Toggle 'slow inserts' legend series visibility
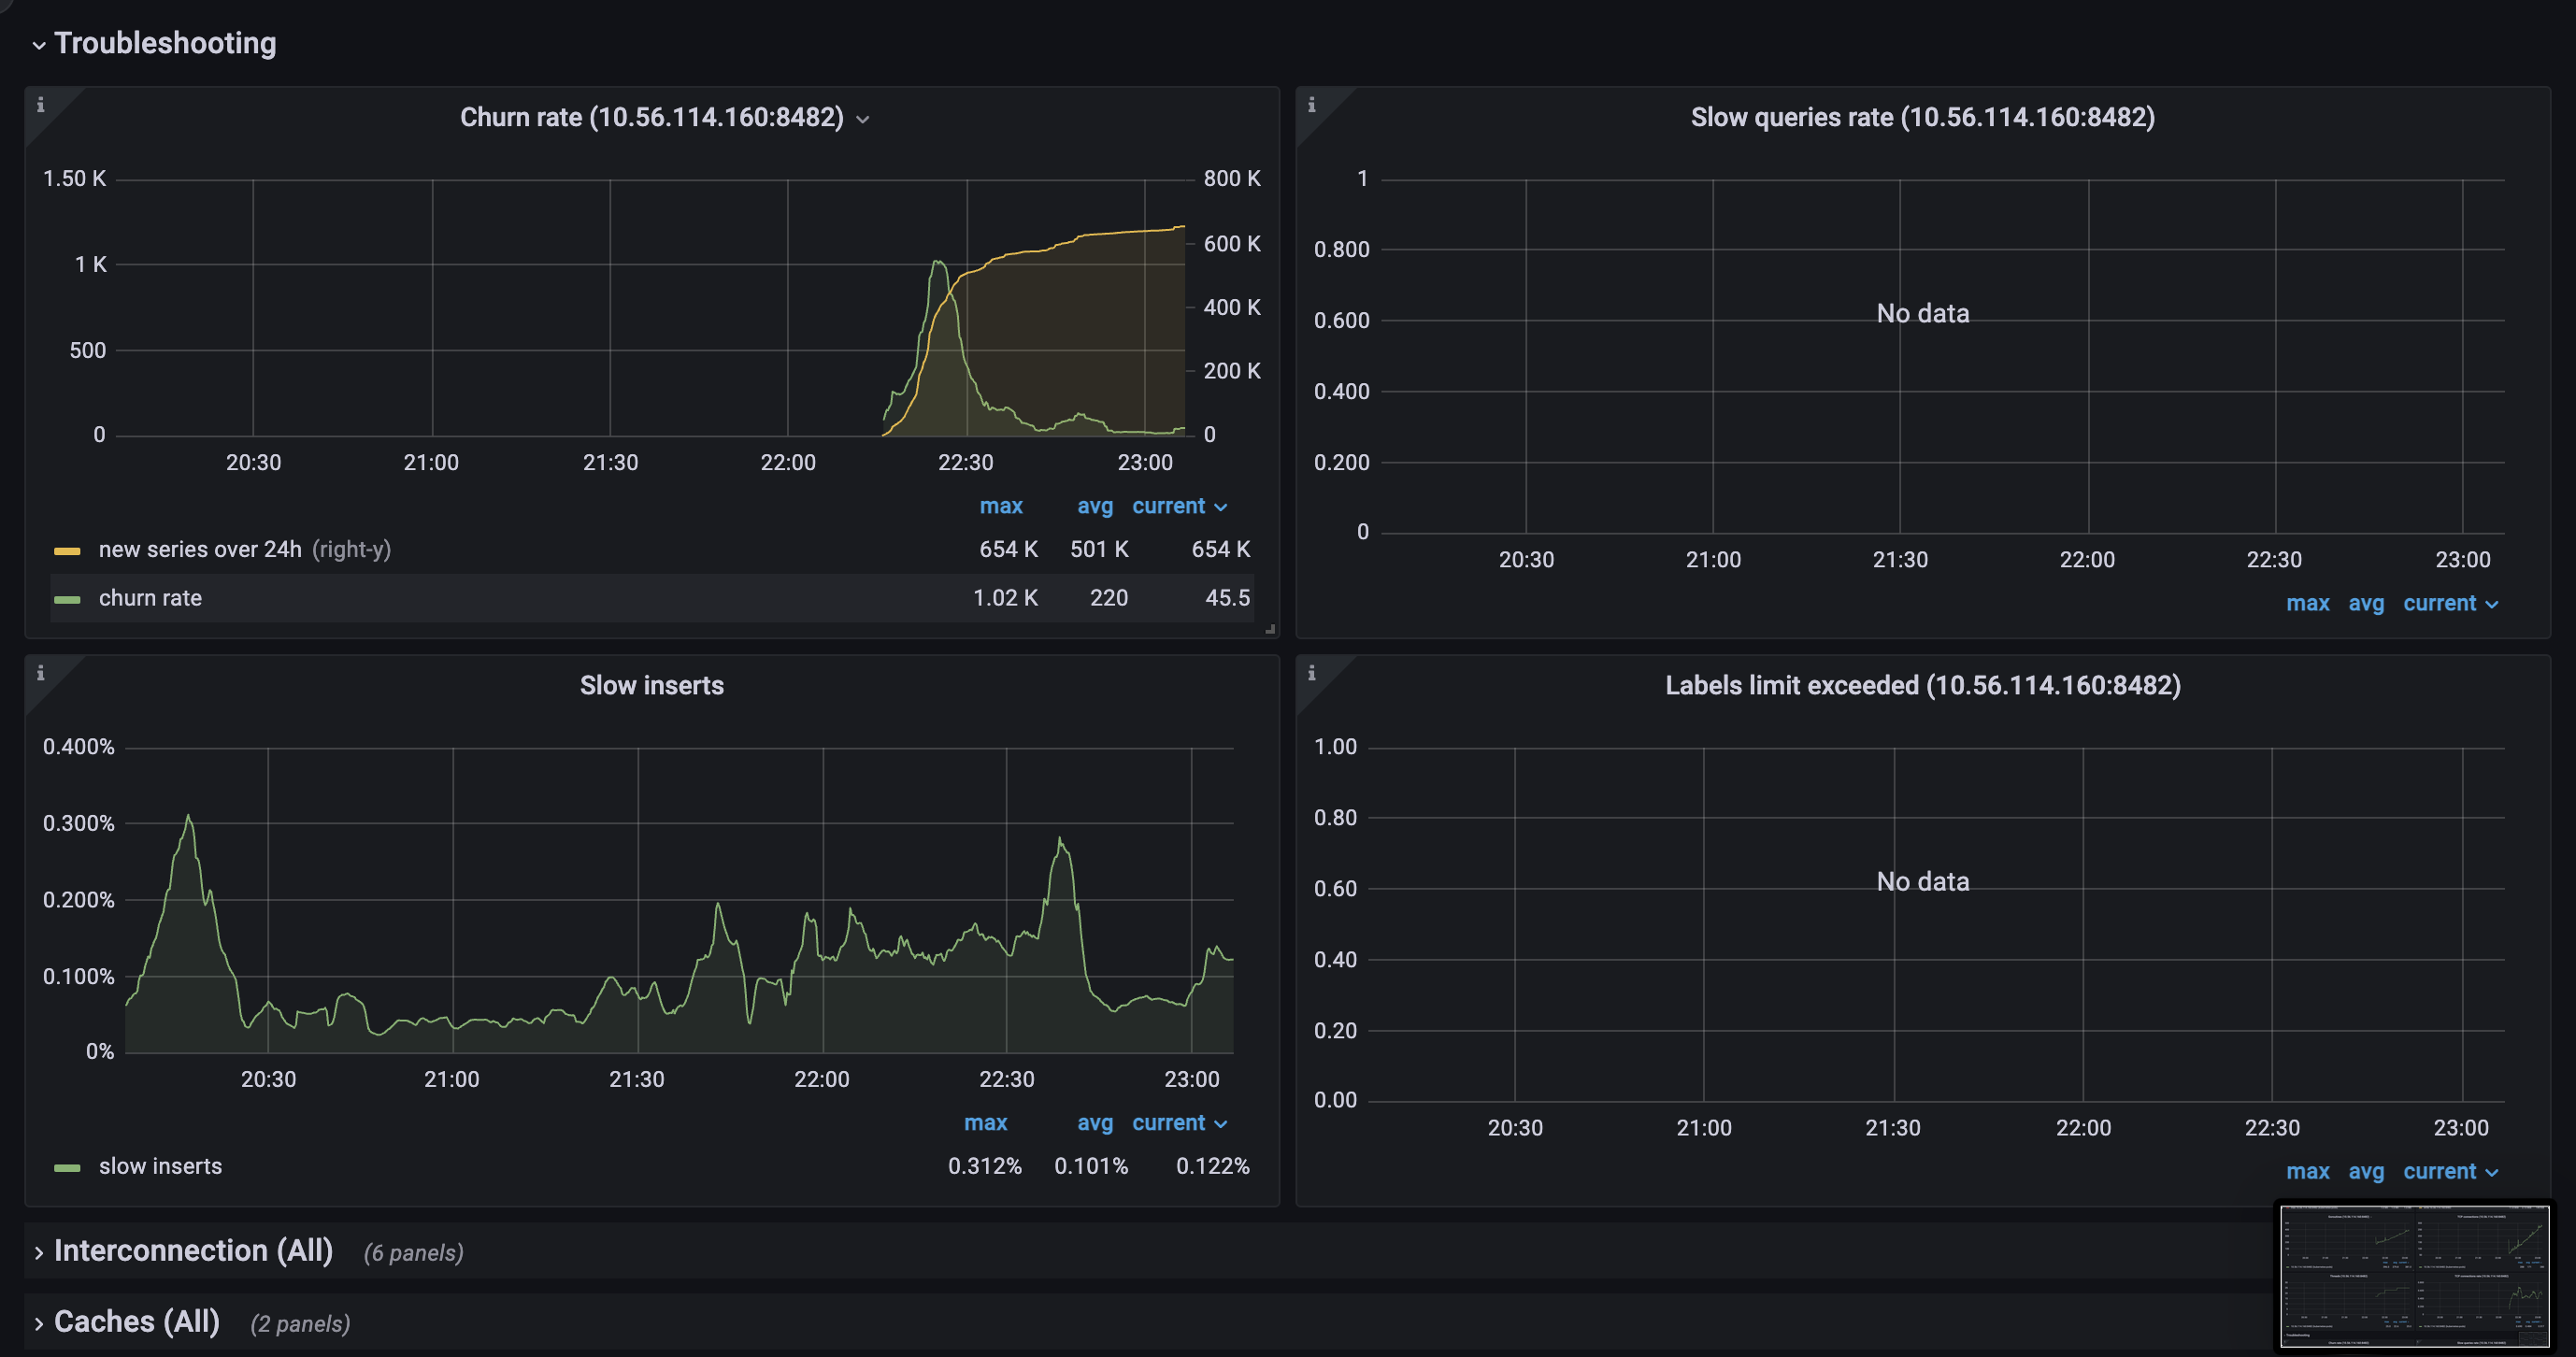2576x1357 pixels. pos(160,1166)
